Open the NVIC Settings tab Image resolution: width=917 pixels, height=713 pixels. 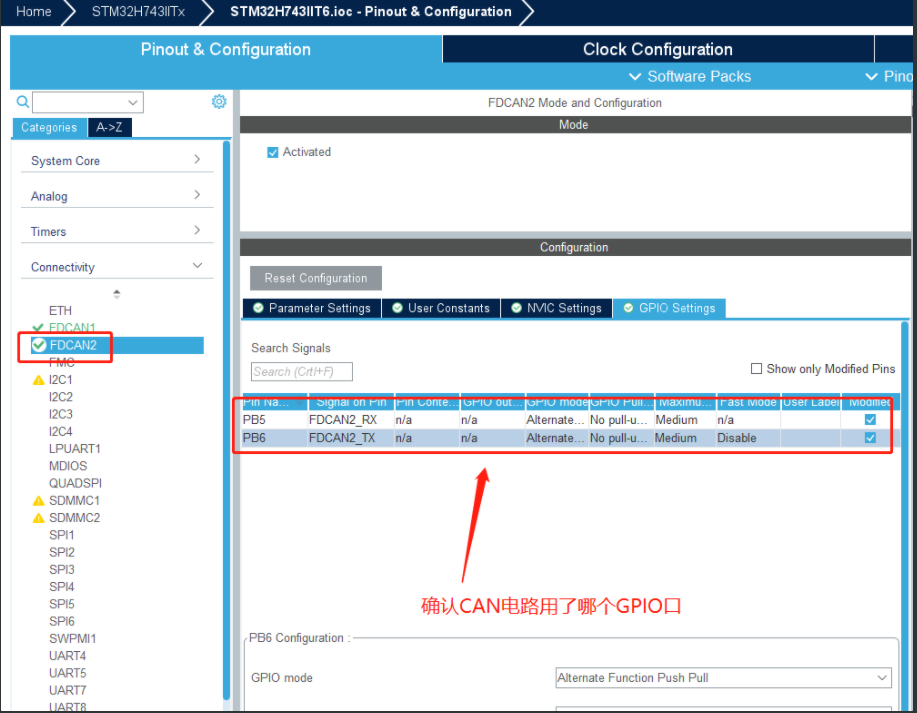click(556, 308)
